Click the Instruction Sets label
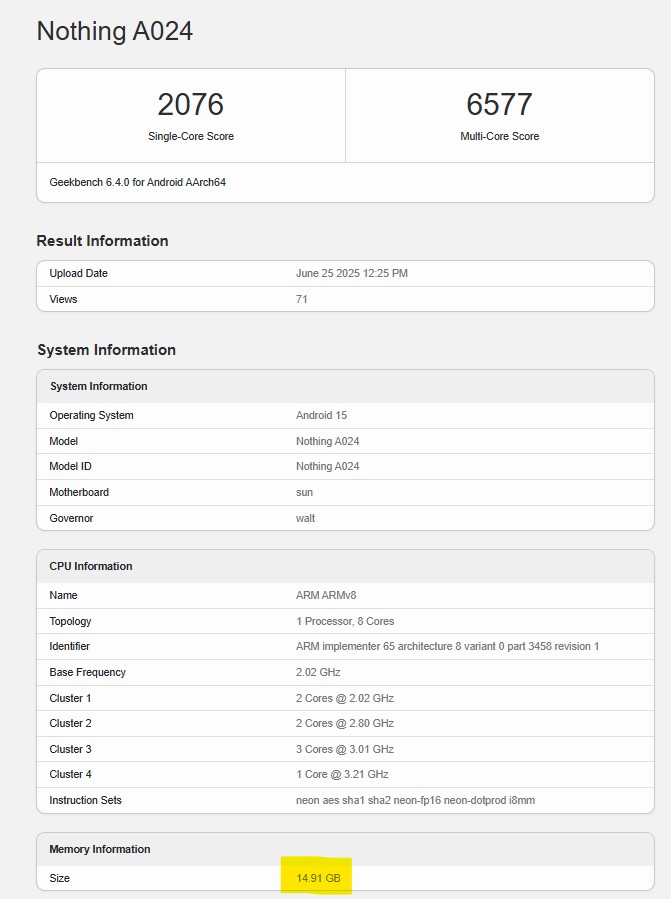Viewport: 671px width, 899px height. point(85,800)
